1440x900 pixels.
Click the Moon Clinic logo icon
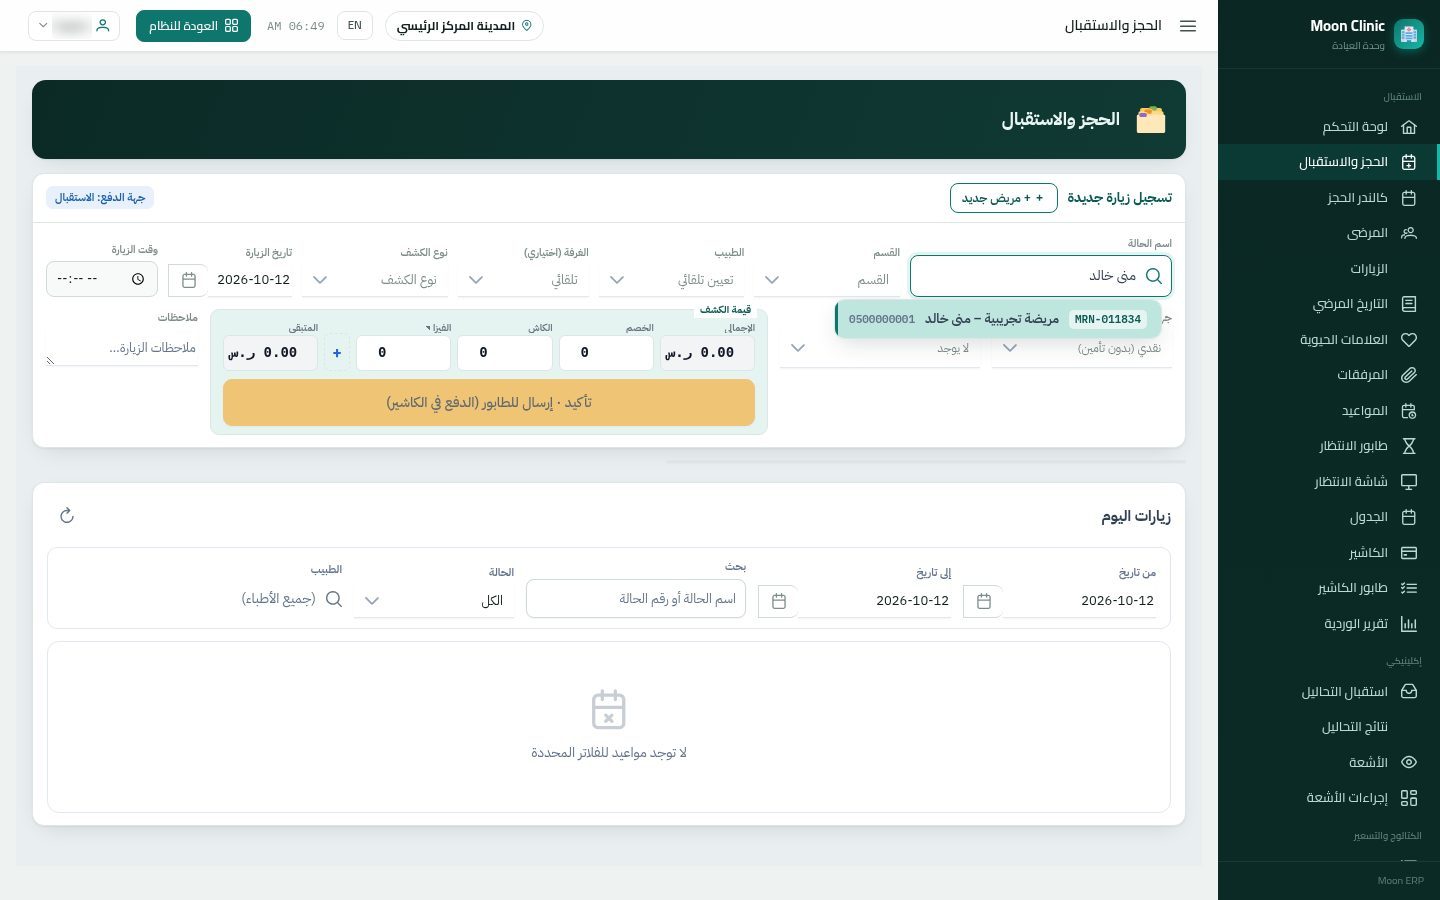pos(1409,34)
